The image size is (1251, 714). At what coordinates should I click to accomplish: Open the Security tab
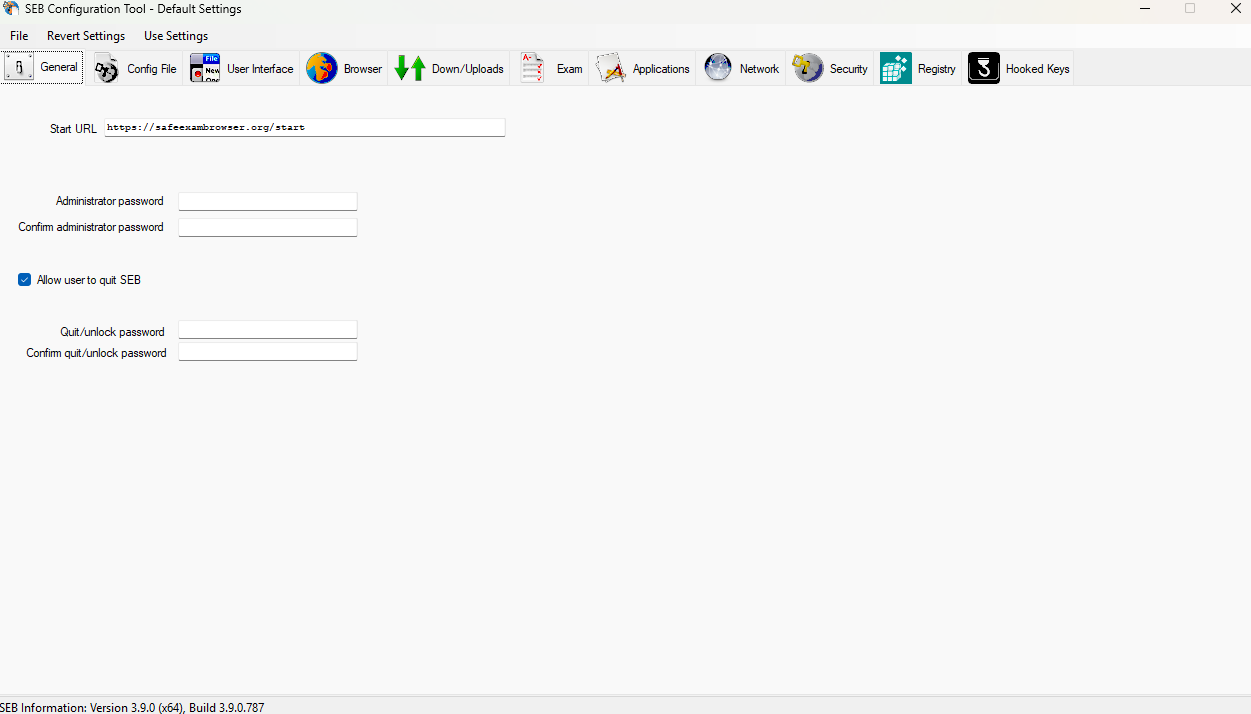click(x=831, y=68)
